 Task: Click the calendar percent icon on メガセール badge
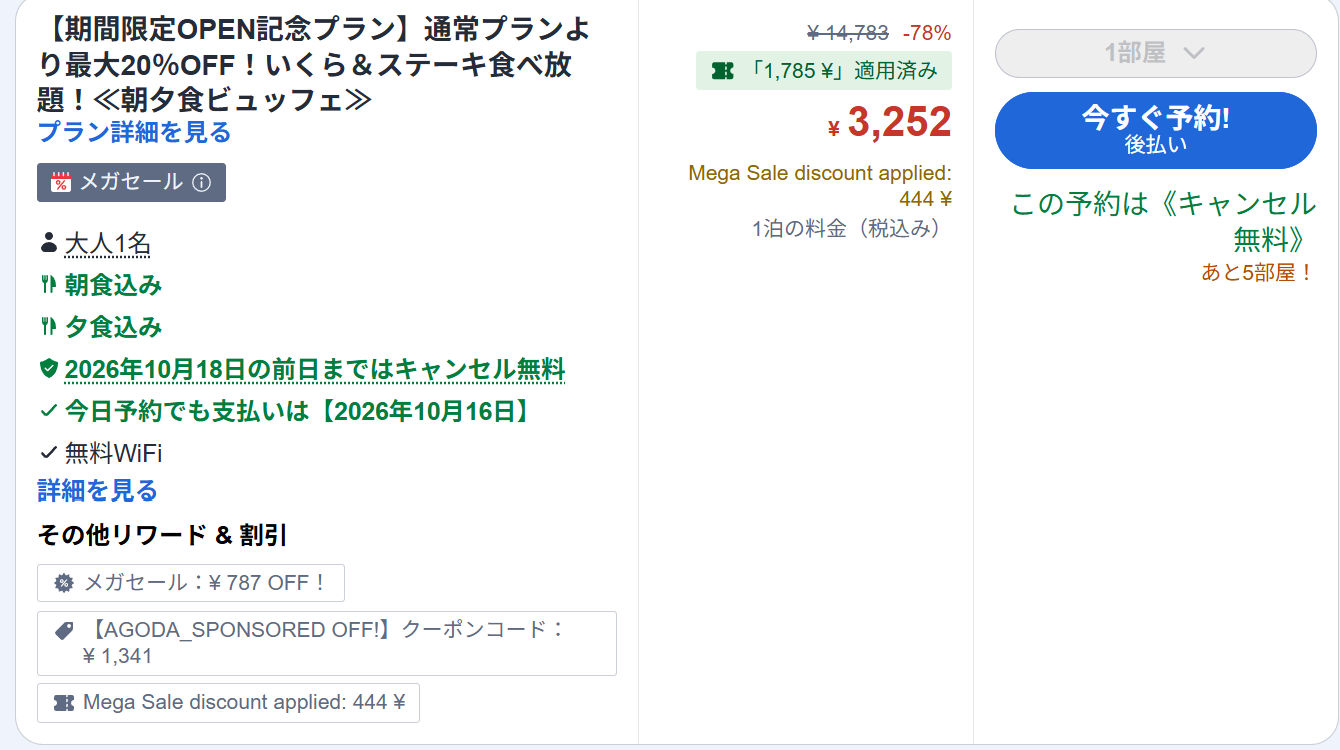click(61, 182)
